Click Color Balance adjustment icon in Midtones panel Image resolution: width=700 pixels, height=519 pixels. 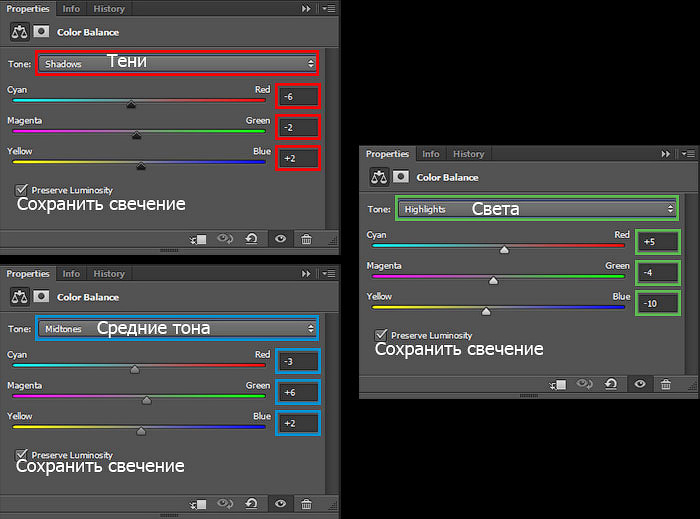[x=19, y=296]
